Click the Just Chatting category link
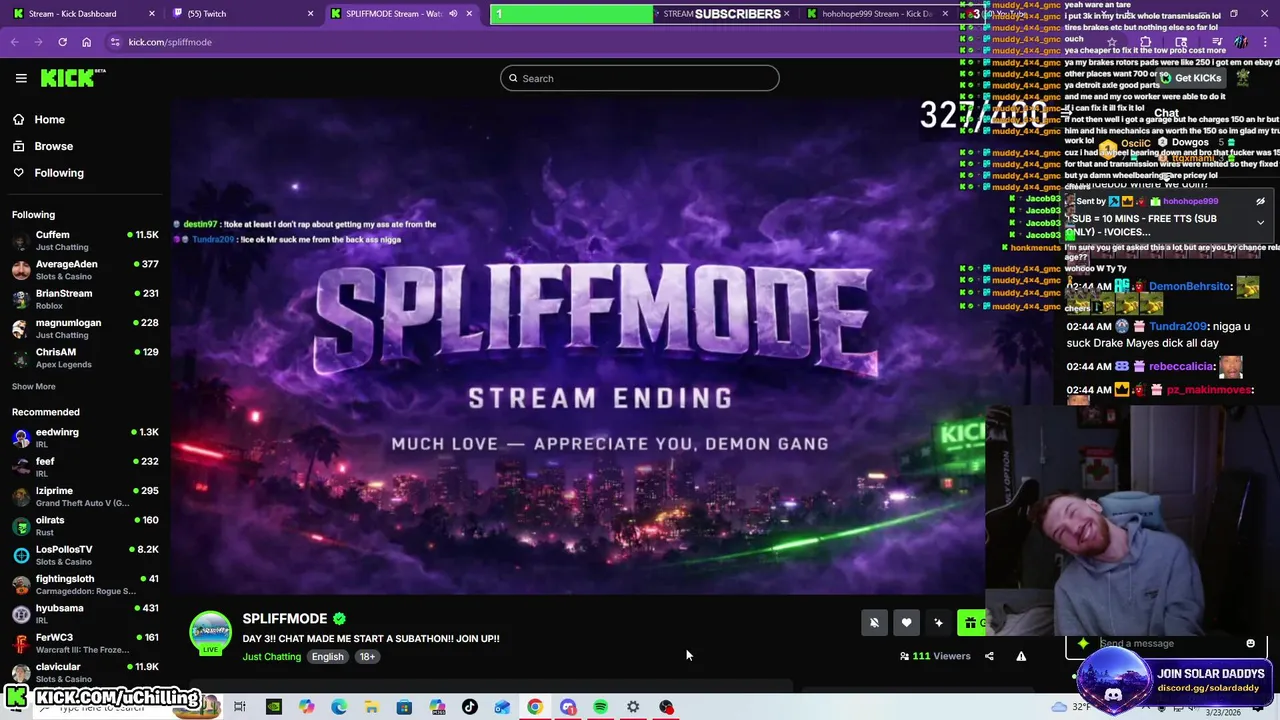 [x=271, y=657]
